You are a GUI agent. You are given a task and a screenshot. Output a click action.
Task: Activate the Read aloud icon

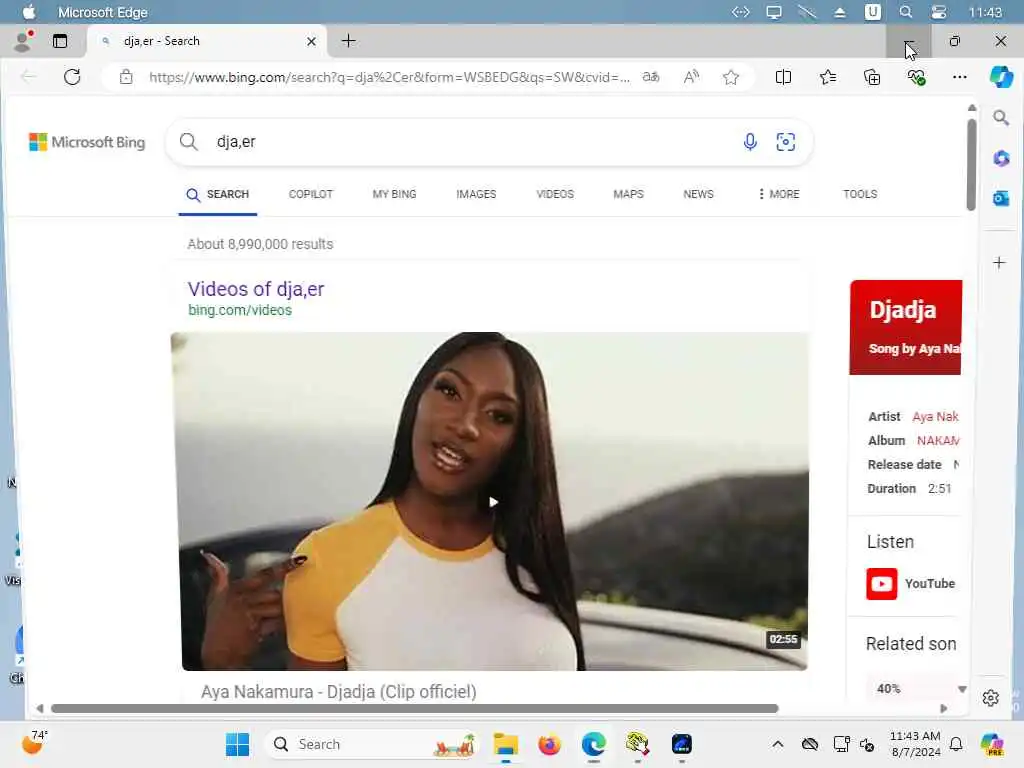(x=691, y=77)
